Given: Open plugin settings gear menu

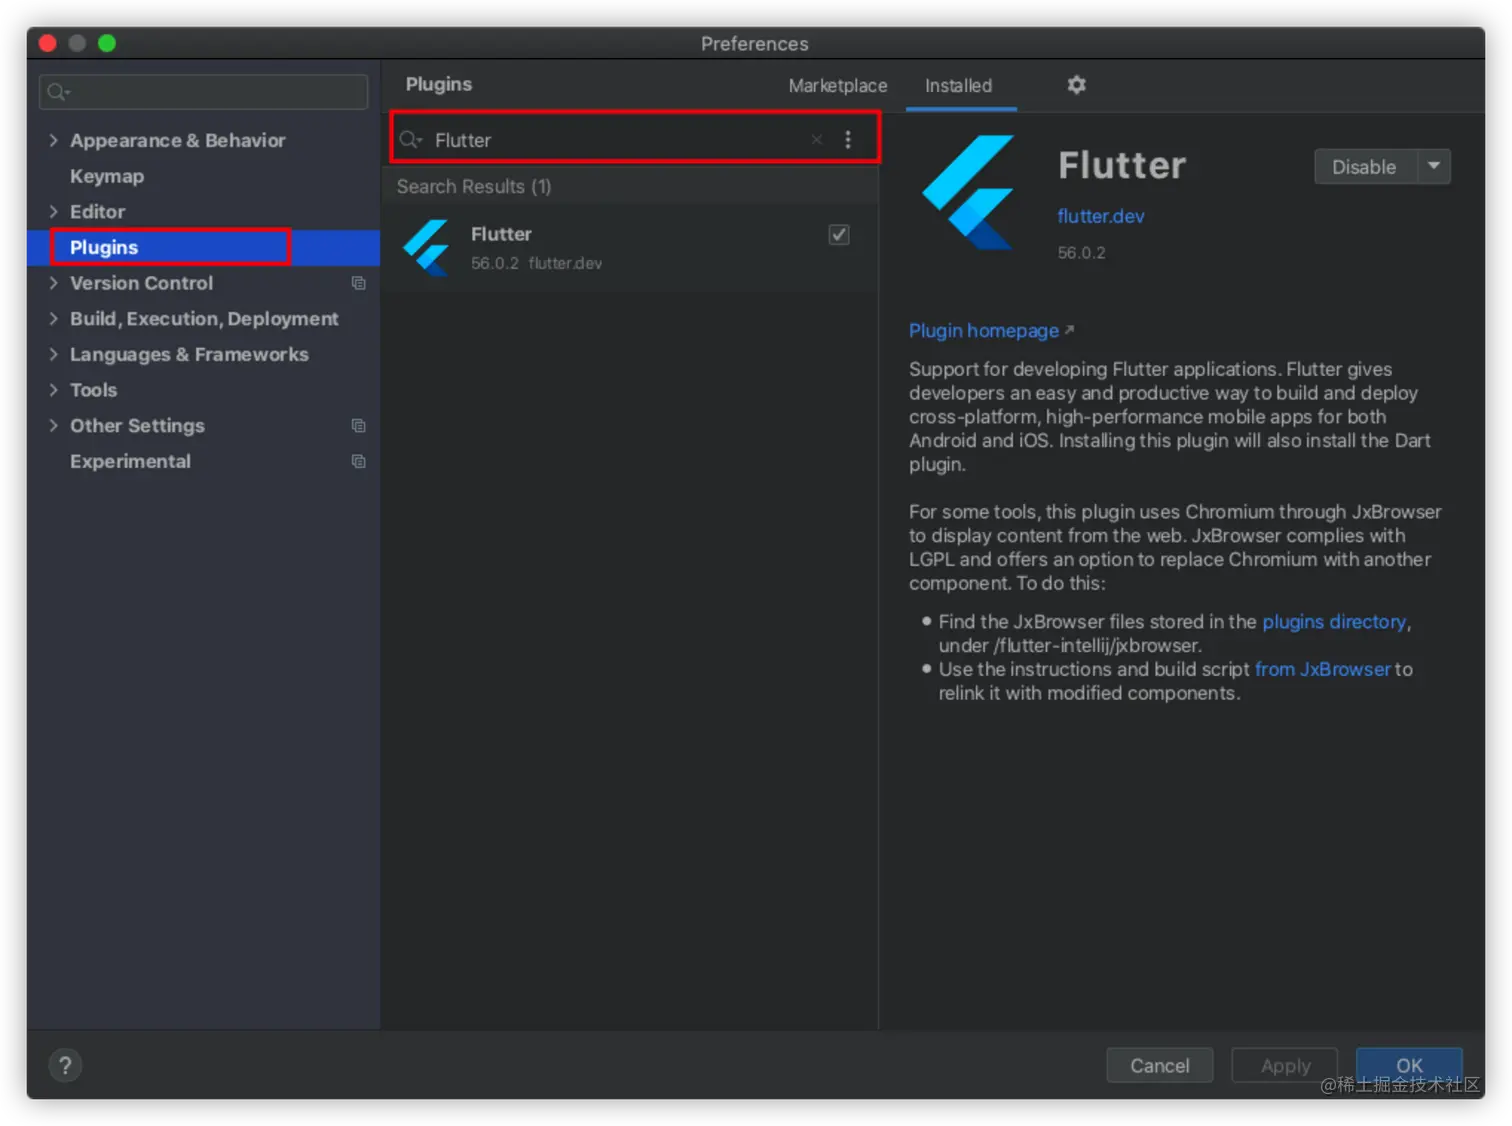Looking at the screenshot, I should click(x=1076, y=85).
